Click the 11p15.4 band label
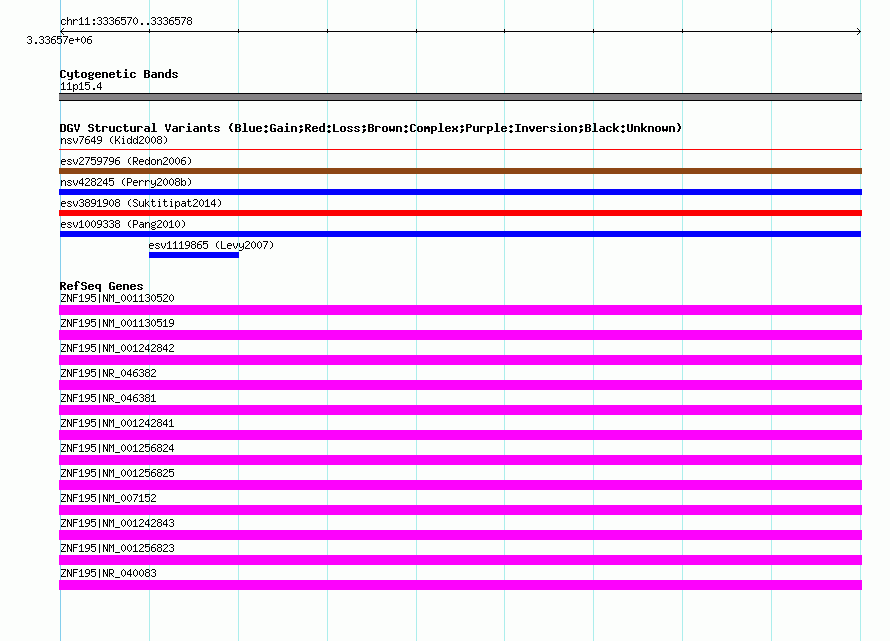 [81, 86]
